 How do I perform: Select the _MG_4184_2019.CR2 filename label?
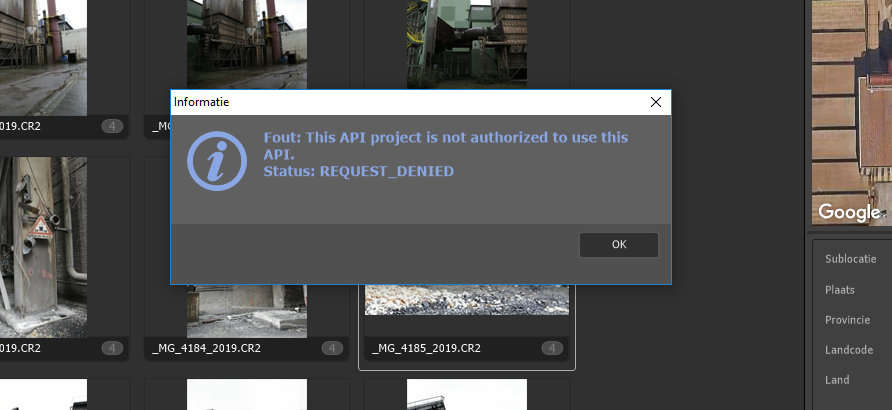coord(207,348)
